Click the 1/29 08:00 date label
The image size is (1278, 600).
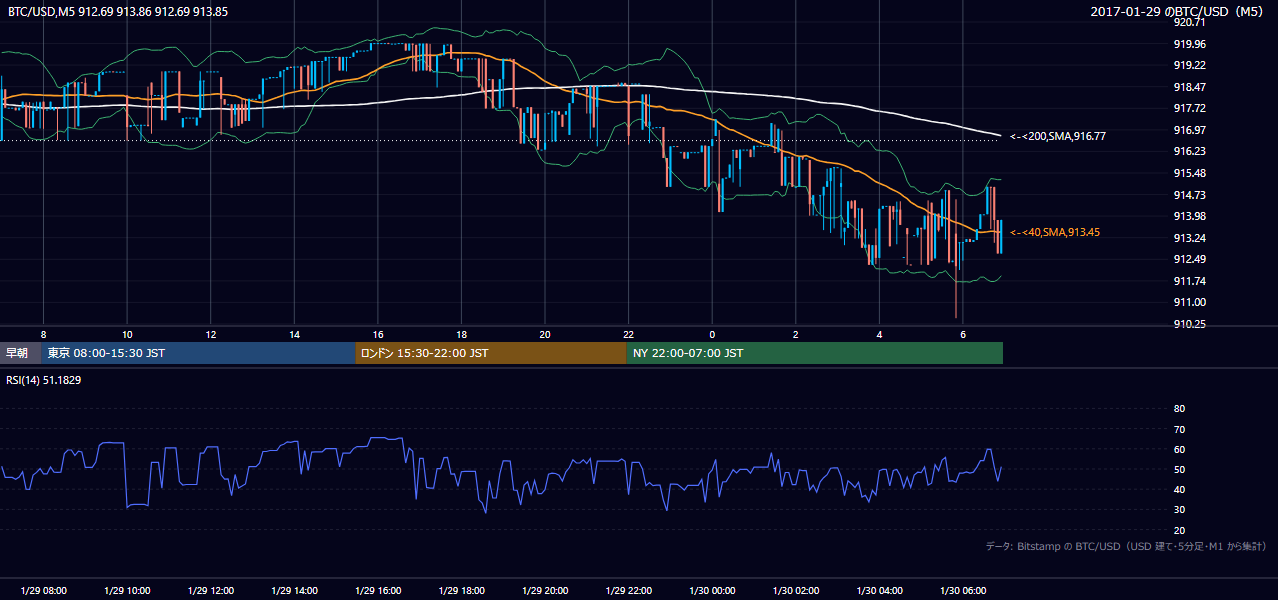(43, 591)
